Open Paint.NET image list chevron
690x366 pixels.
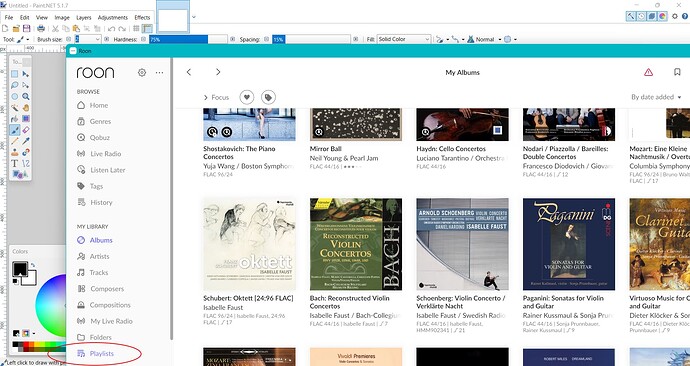tap(194, 17)
